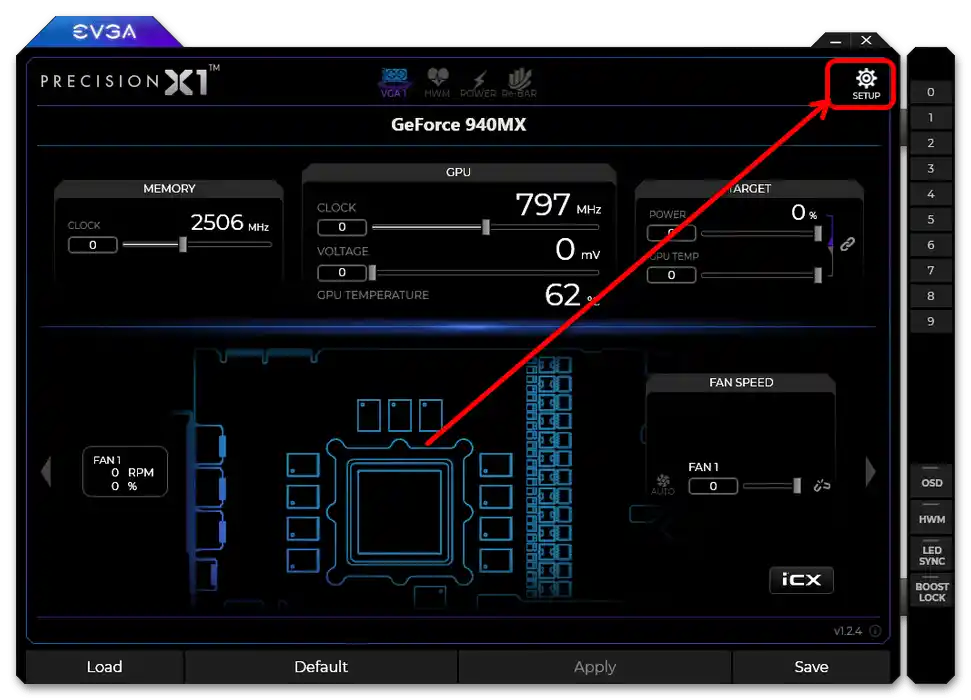Select profile slot 7

(931, 270)
